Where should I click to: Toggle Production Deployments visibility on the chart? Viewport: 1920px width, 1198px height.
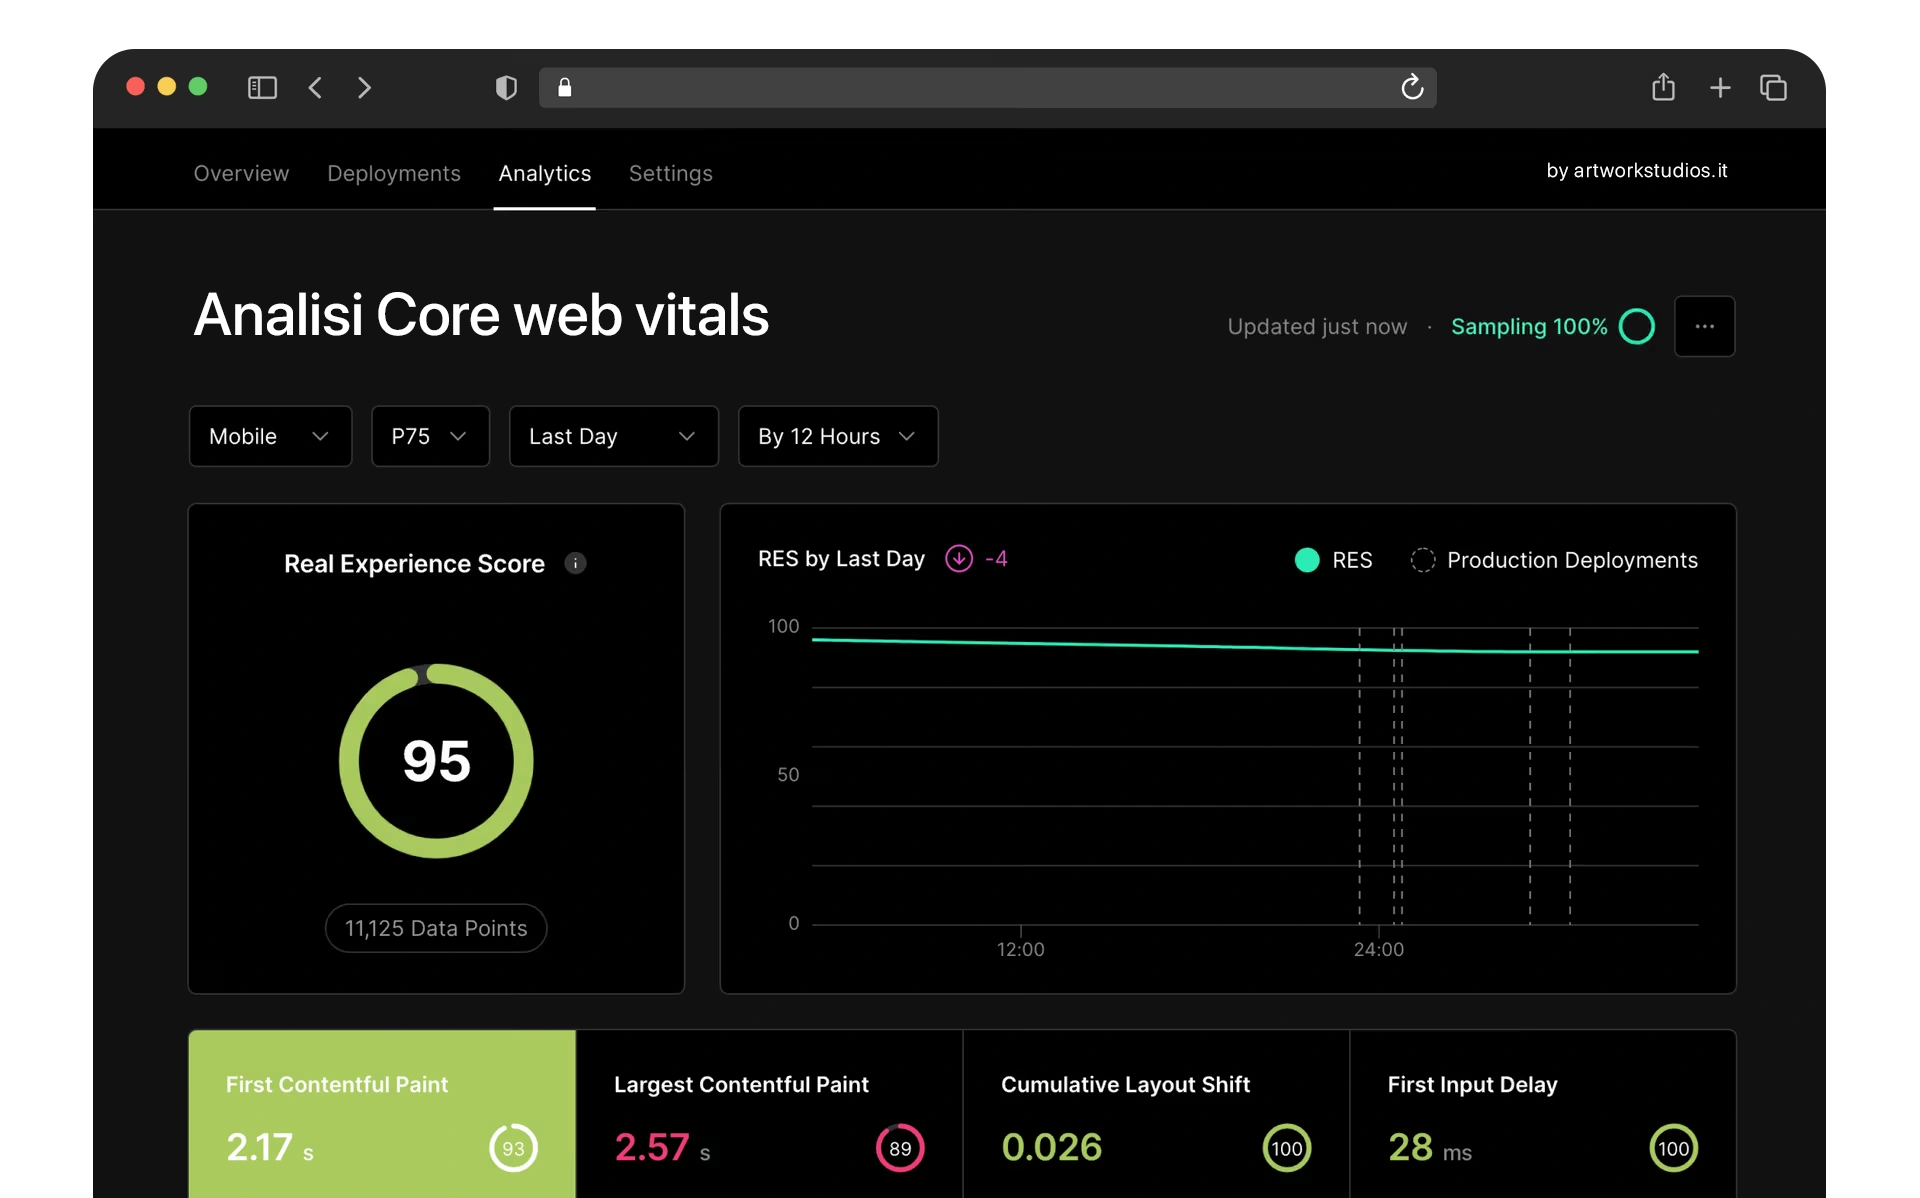tap(1553, 560)
